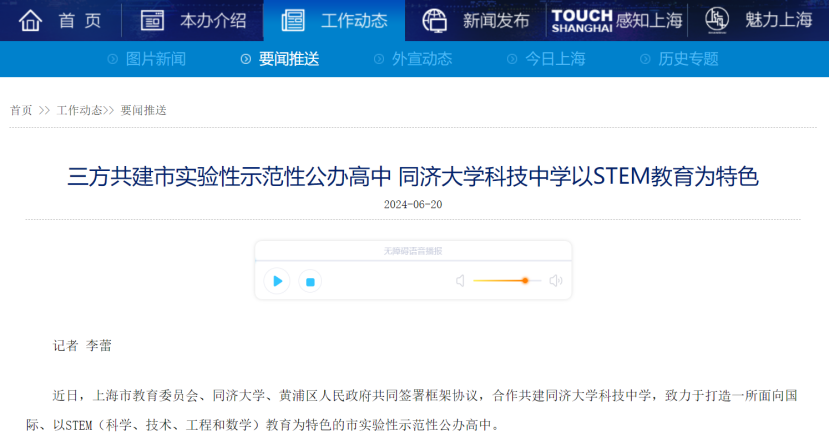Click the bullet icon beside 图片新闻
Image resolution: width=830 pixels, height=443 pixels.
(112, 59)
